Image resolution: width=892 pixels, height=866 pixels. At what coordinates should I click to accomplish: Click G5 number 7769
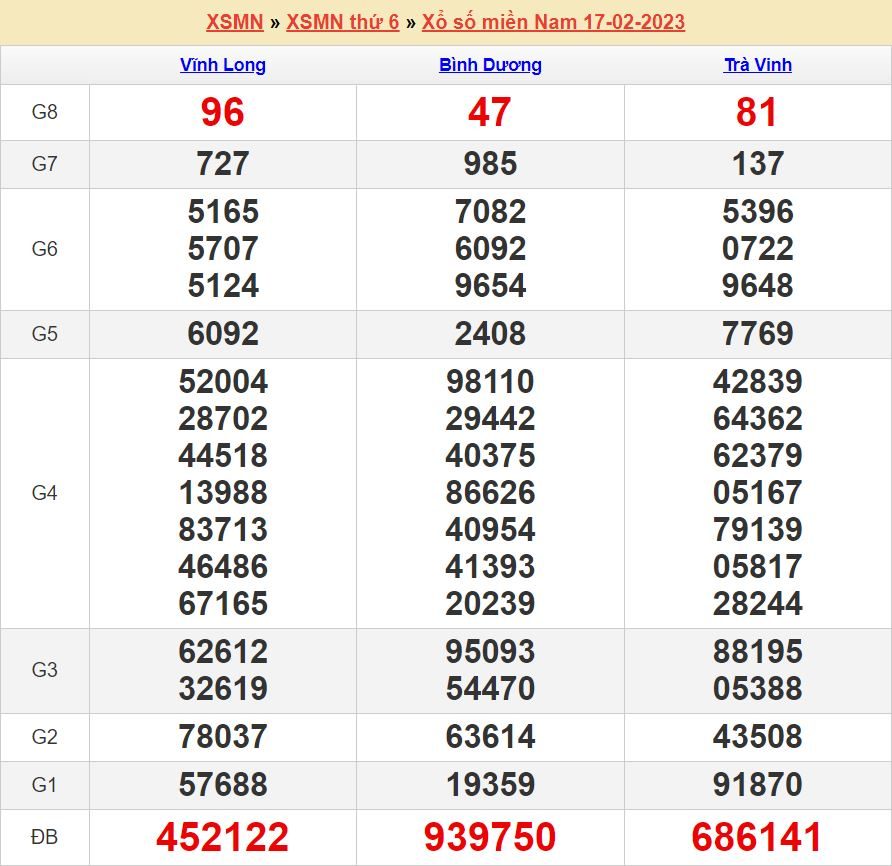pos(758,333)
